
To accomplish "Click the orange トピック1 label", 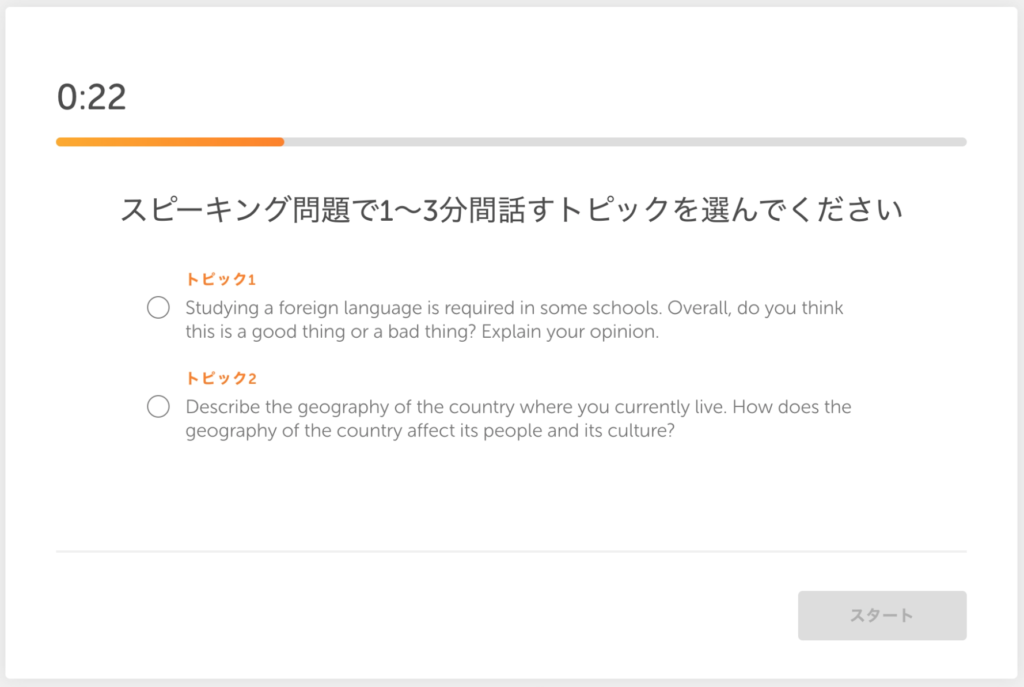I will (x=220, y=280).
